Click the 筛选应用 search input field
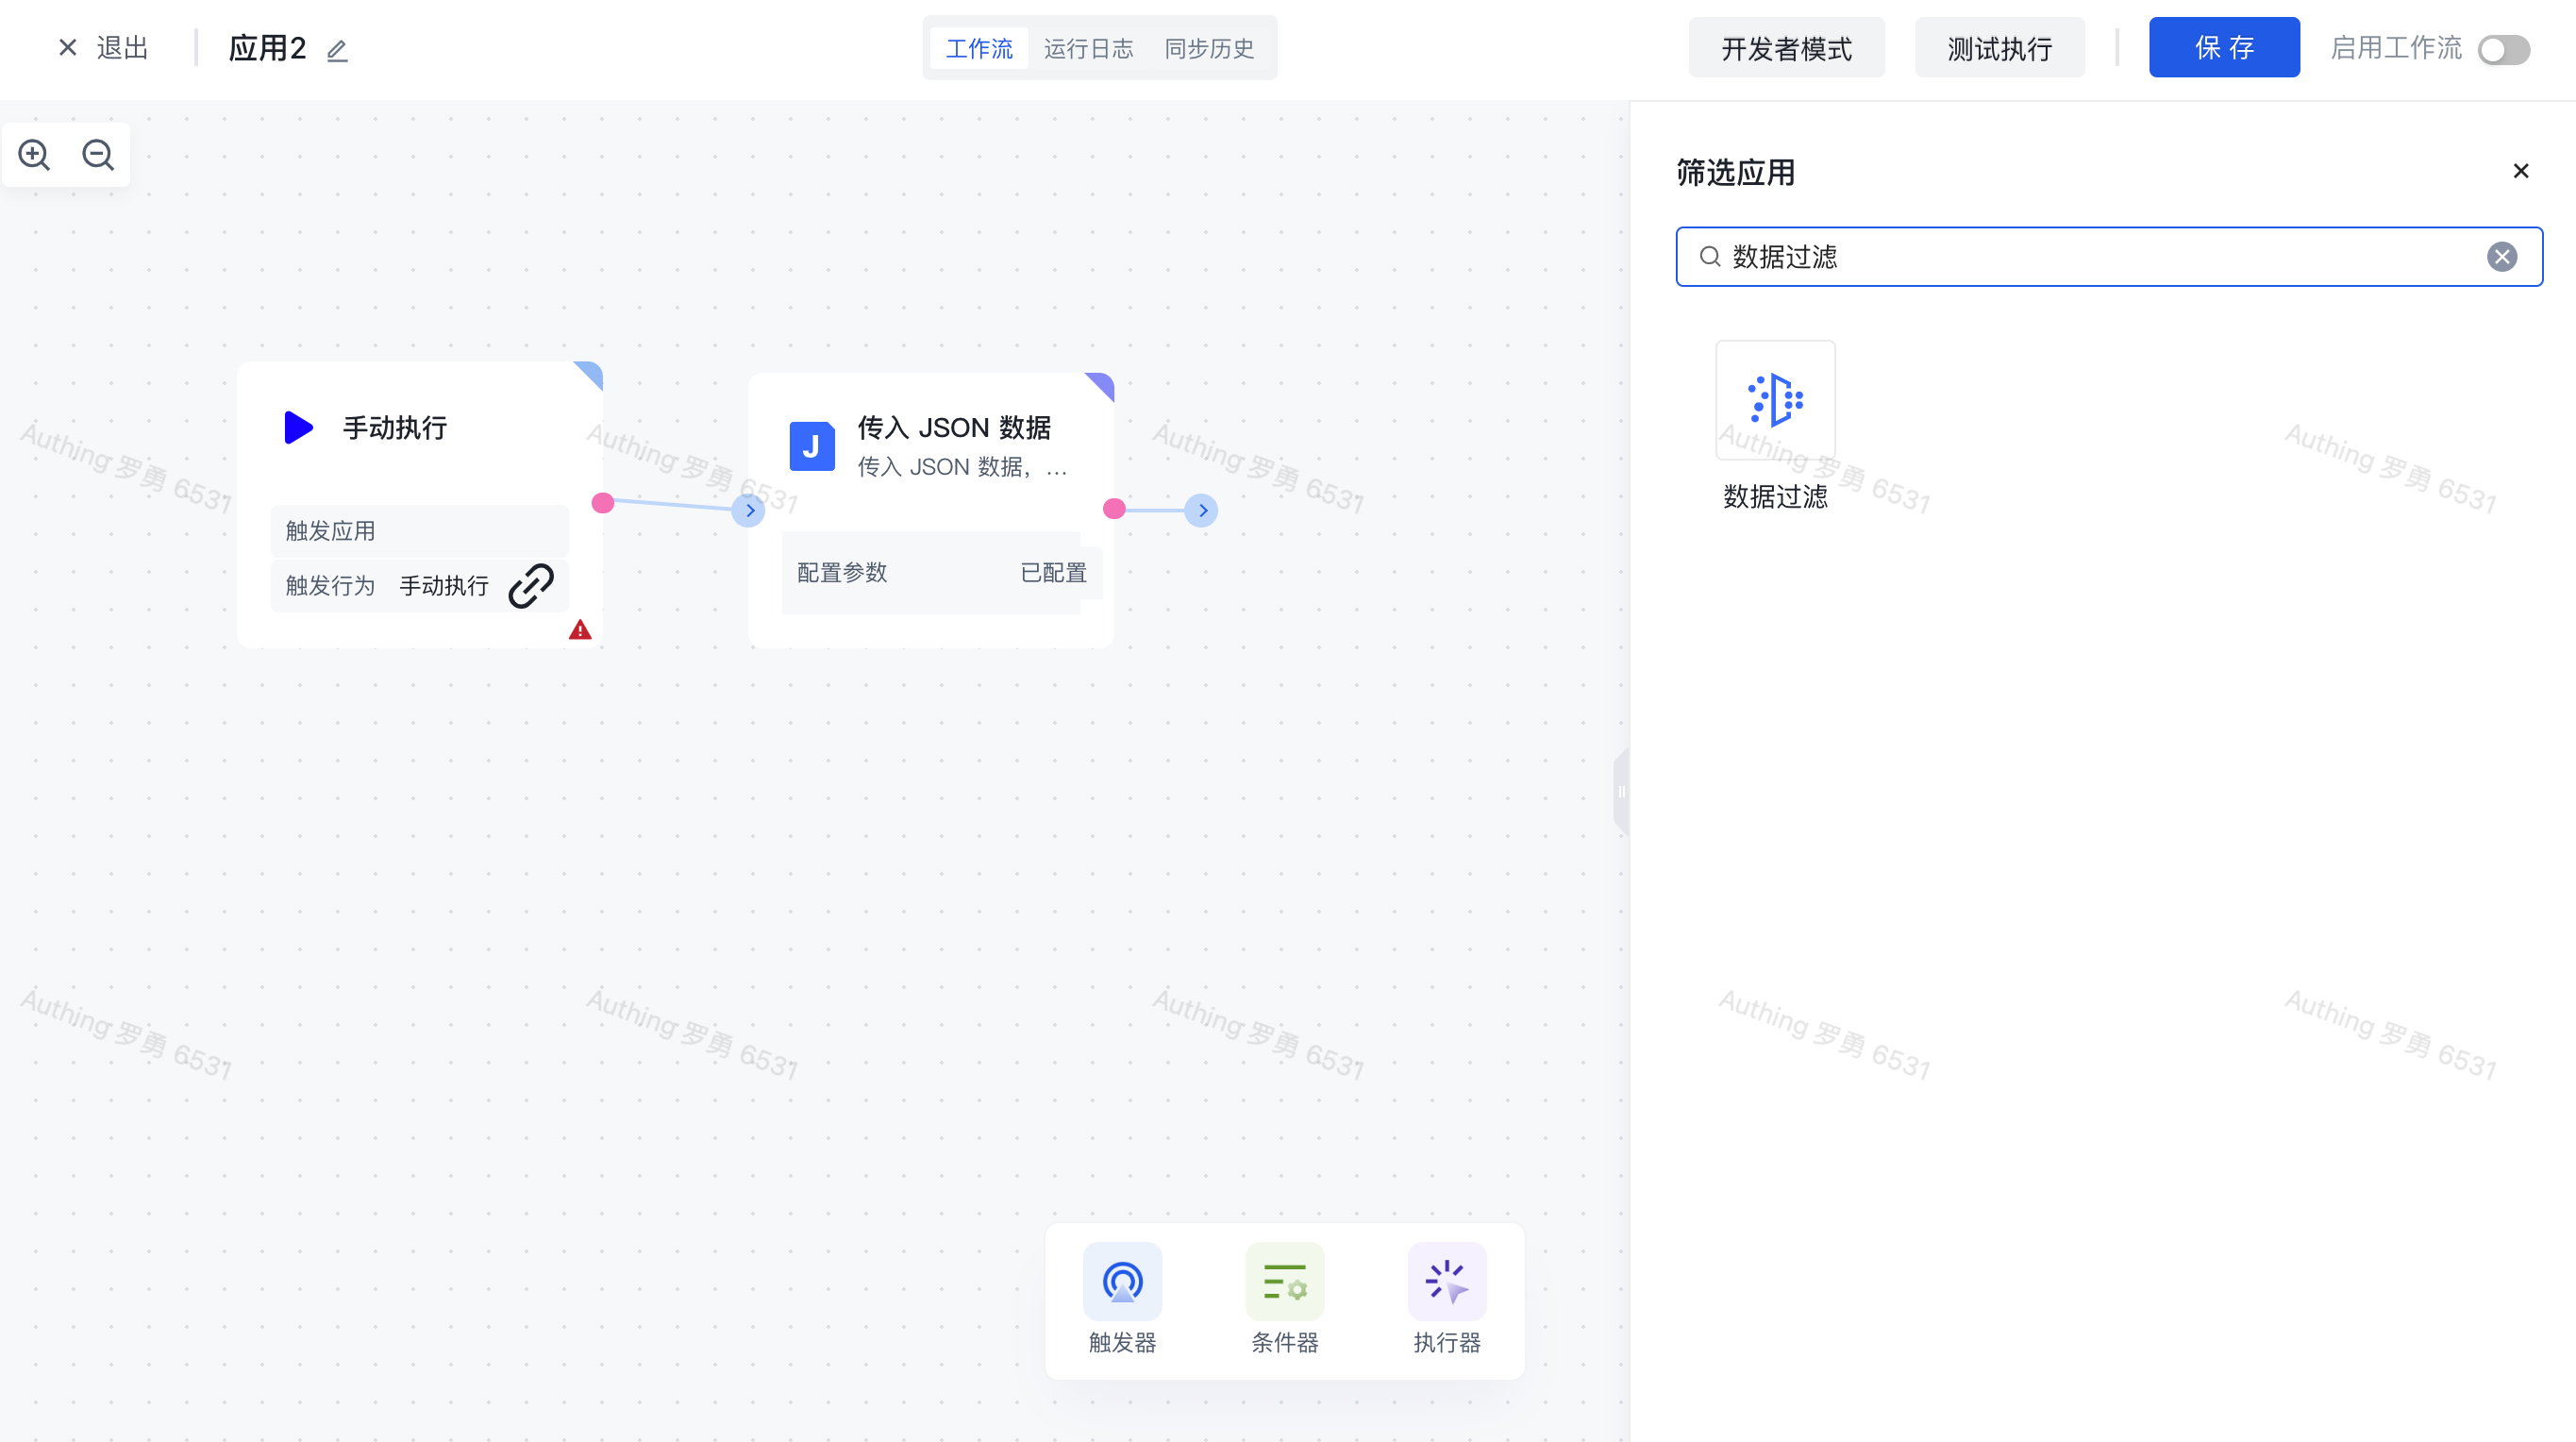Viewport: 2576px width, 1442px height. pyautogui.click(x=2100, y=257)
